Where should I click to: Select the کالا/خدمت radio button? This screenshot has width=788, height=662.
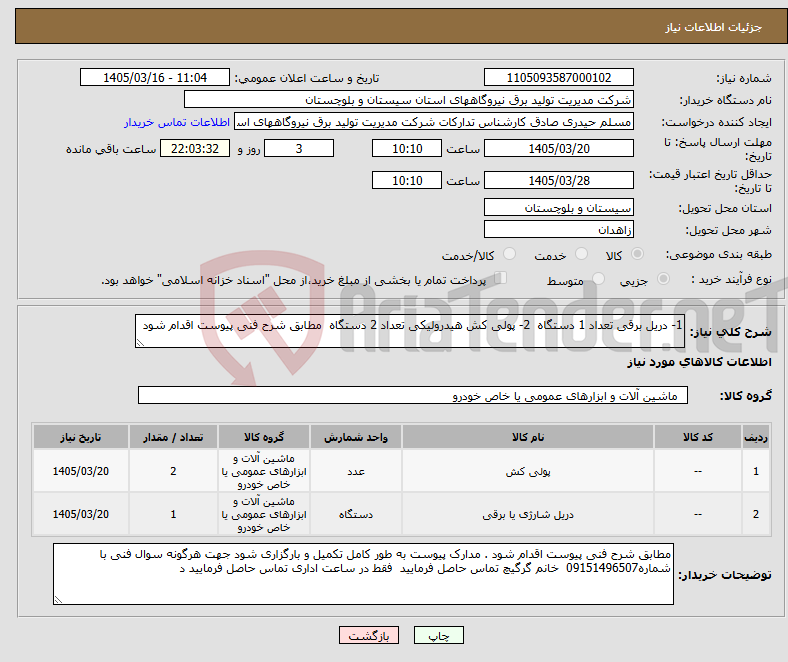(510, 254)
